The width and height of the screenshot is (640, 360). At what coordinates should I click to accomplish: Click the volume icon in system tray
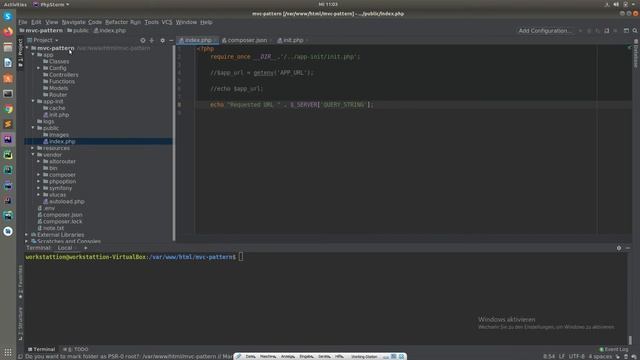[x=616, y=4]
